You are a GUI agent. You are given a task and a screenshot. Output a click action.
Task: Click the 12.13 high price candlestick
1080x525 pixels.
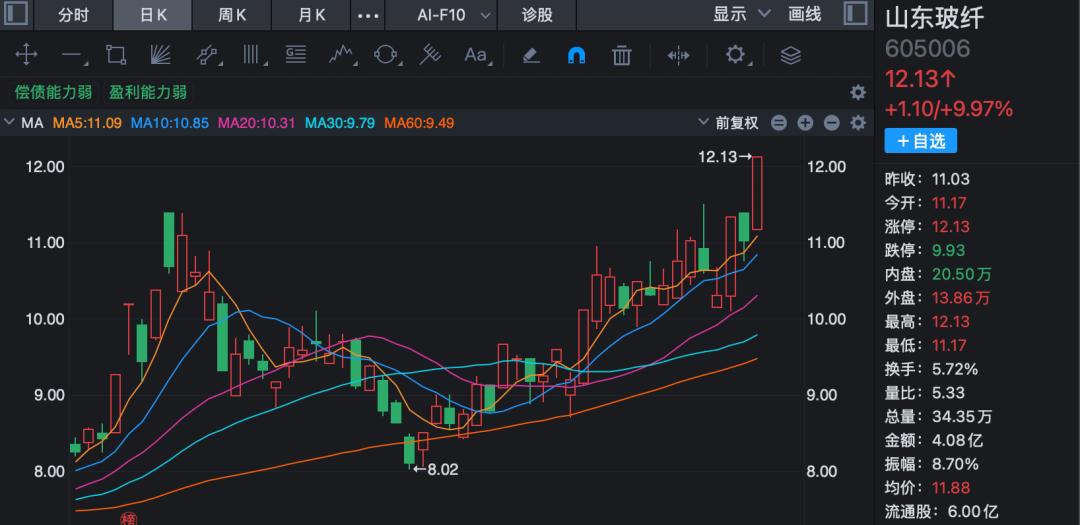(x=757, y=193)
